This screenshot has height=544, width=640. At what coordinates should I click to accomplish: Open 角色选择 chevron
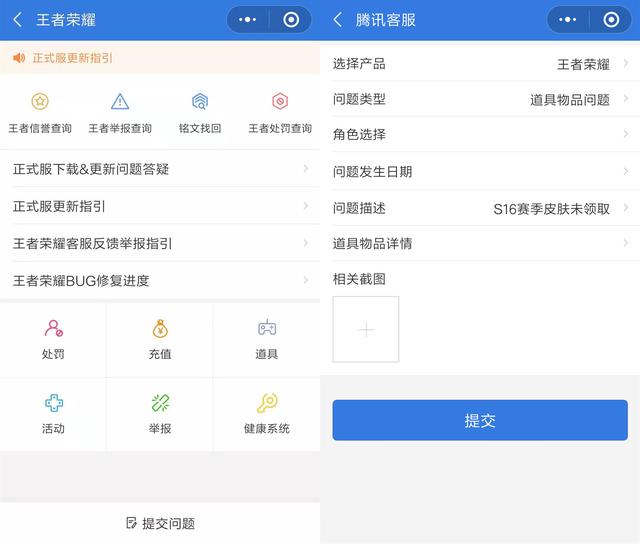(x=626, y=134)
